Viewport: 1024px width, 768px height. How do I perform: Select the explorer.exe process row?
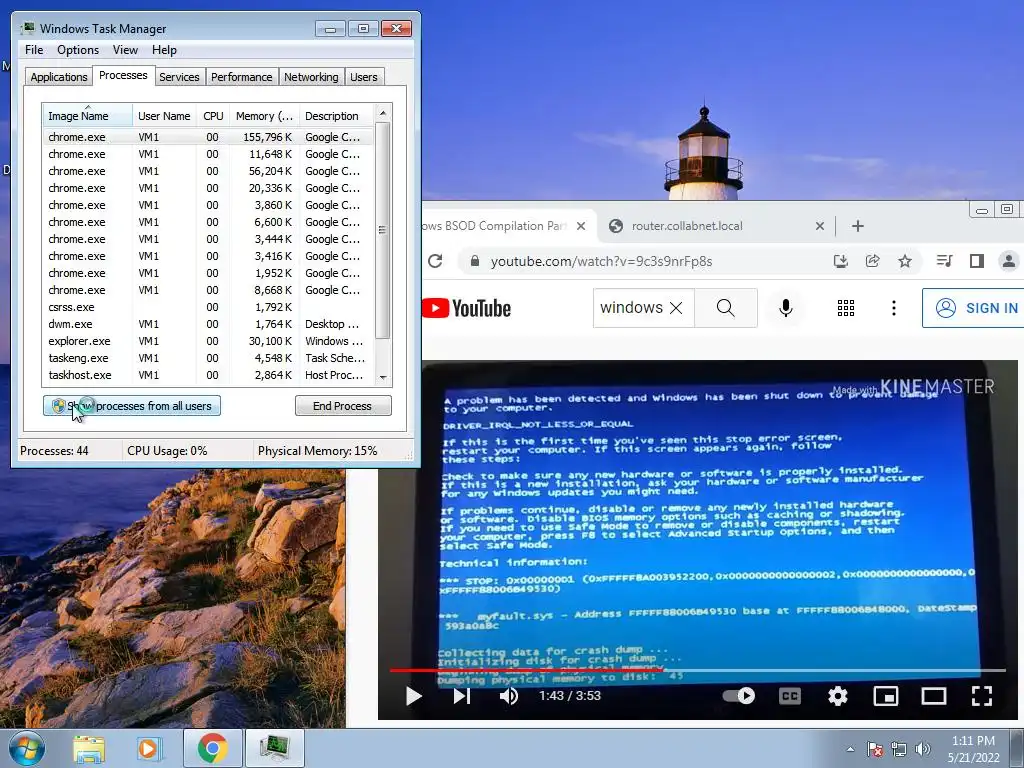208,341
